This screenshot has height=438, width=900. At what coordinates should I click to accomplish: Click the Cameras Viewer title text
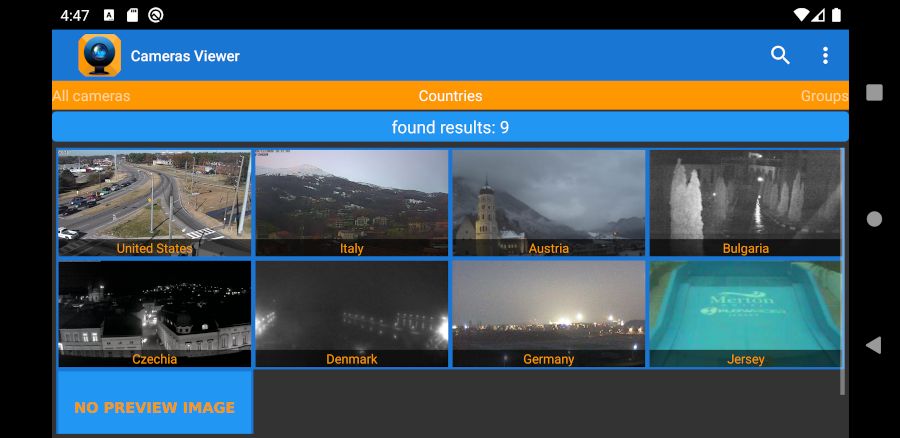pyautogui.click(x=185, y=56)
